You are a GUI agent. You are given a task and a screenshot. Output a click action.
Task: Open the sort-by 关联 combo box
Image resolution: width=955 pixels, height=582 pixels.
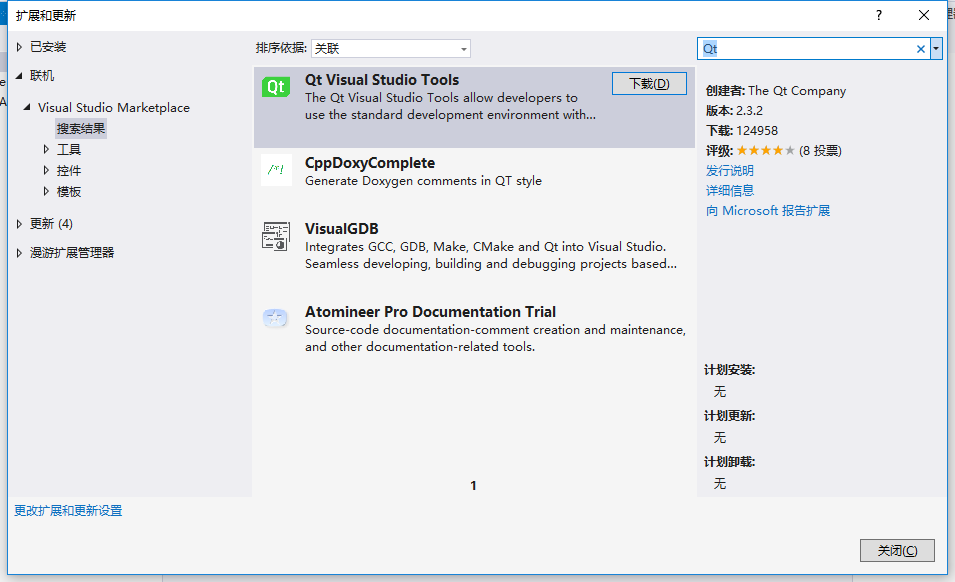(x=390, y=48)
